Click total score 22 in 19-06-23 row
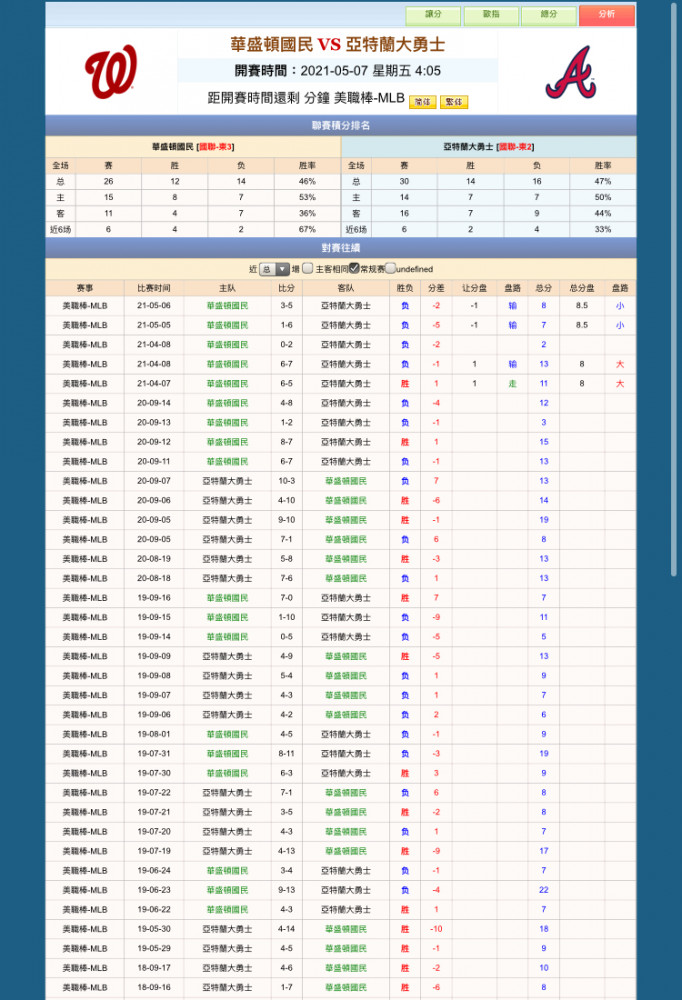 (x=544, y=890)
